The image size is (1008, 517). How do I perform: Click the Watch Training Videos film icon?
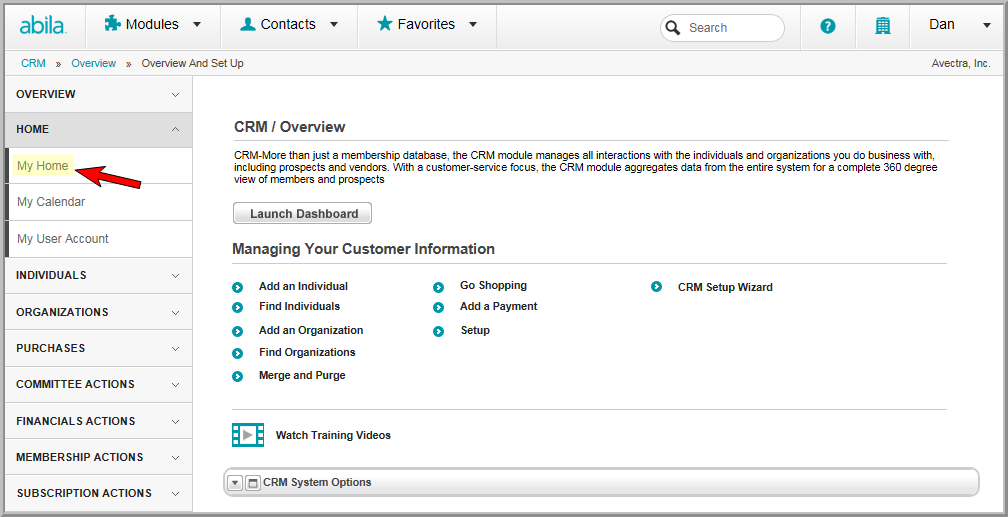248,435
